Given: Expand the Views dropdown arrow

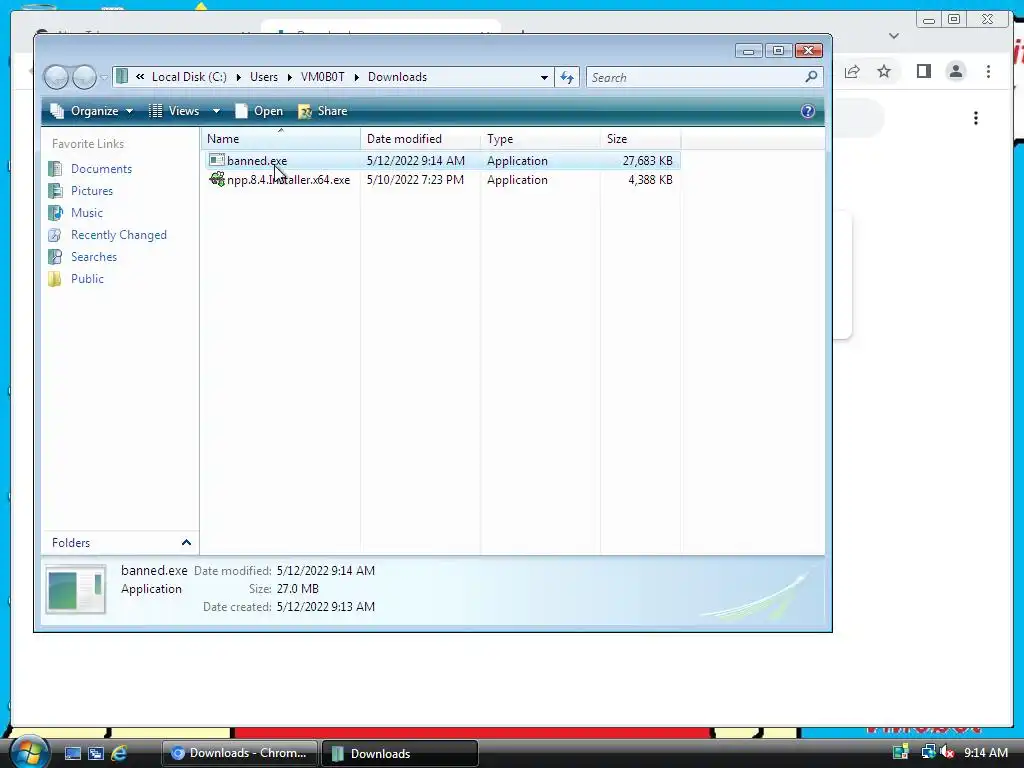Looking at the screenshot, I should click(x=216, y=111).
